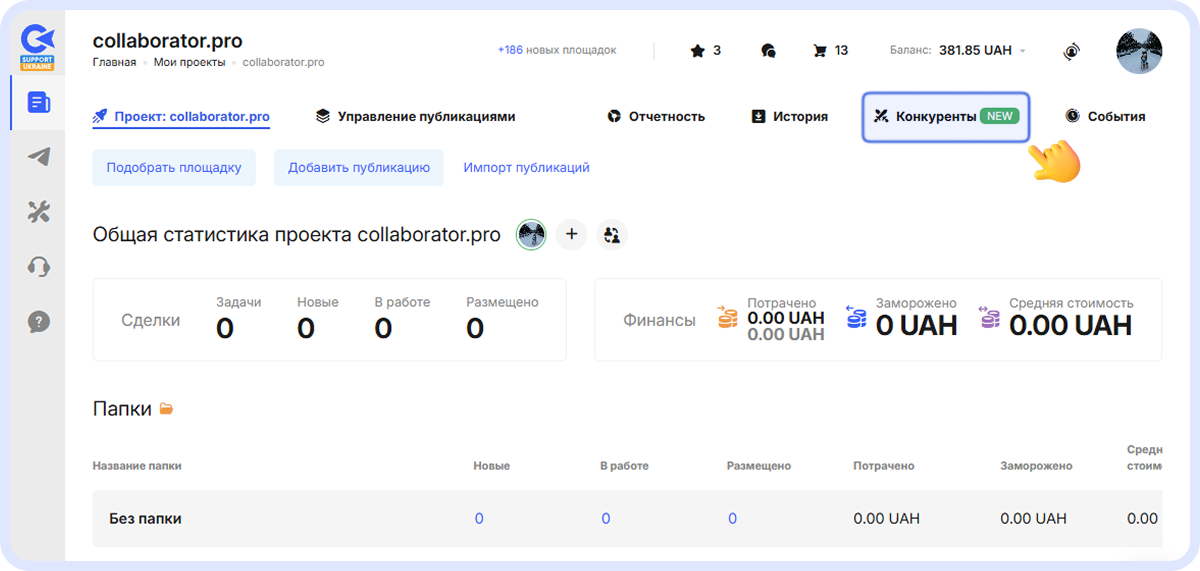
Task: Open the support headset sidebar icon
Action: 38,267
